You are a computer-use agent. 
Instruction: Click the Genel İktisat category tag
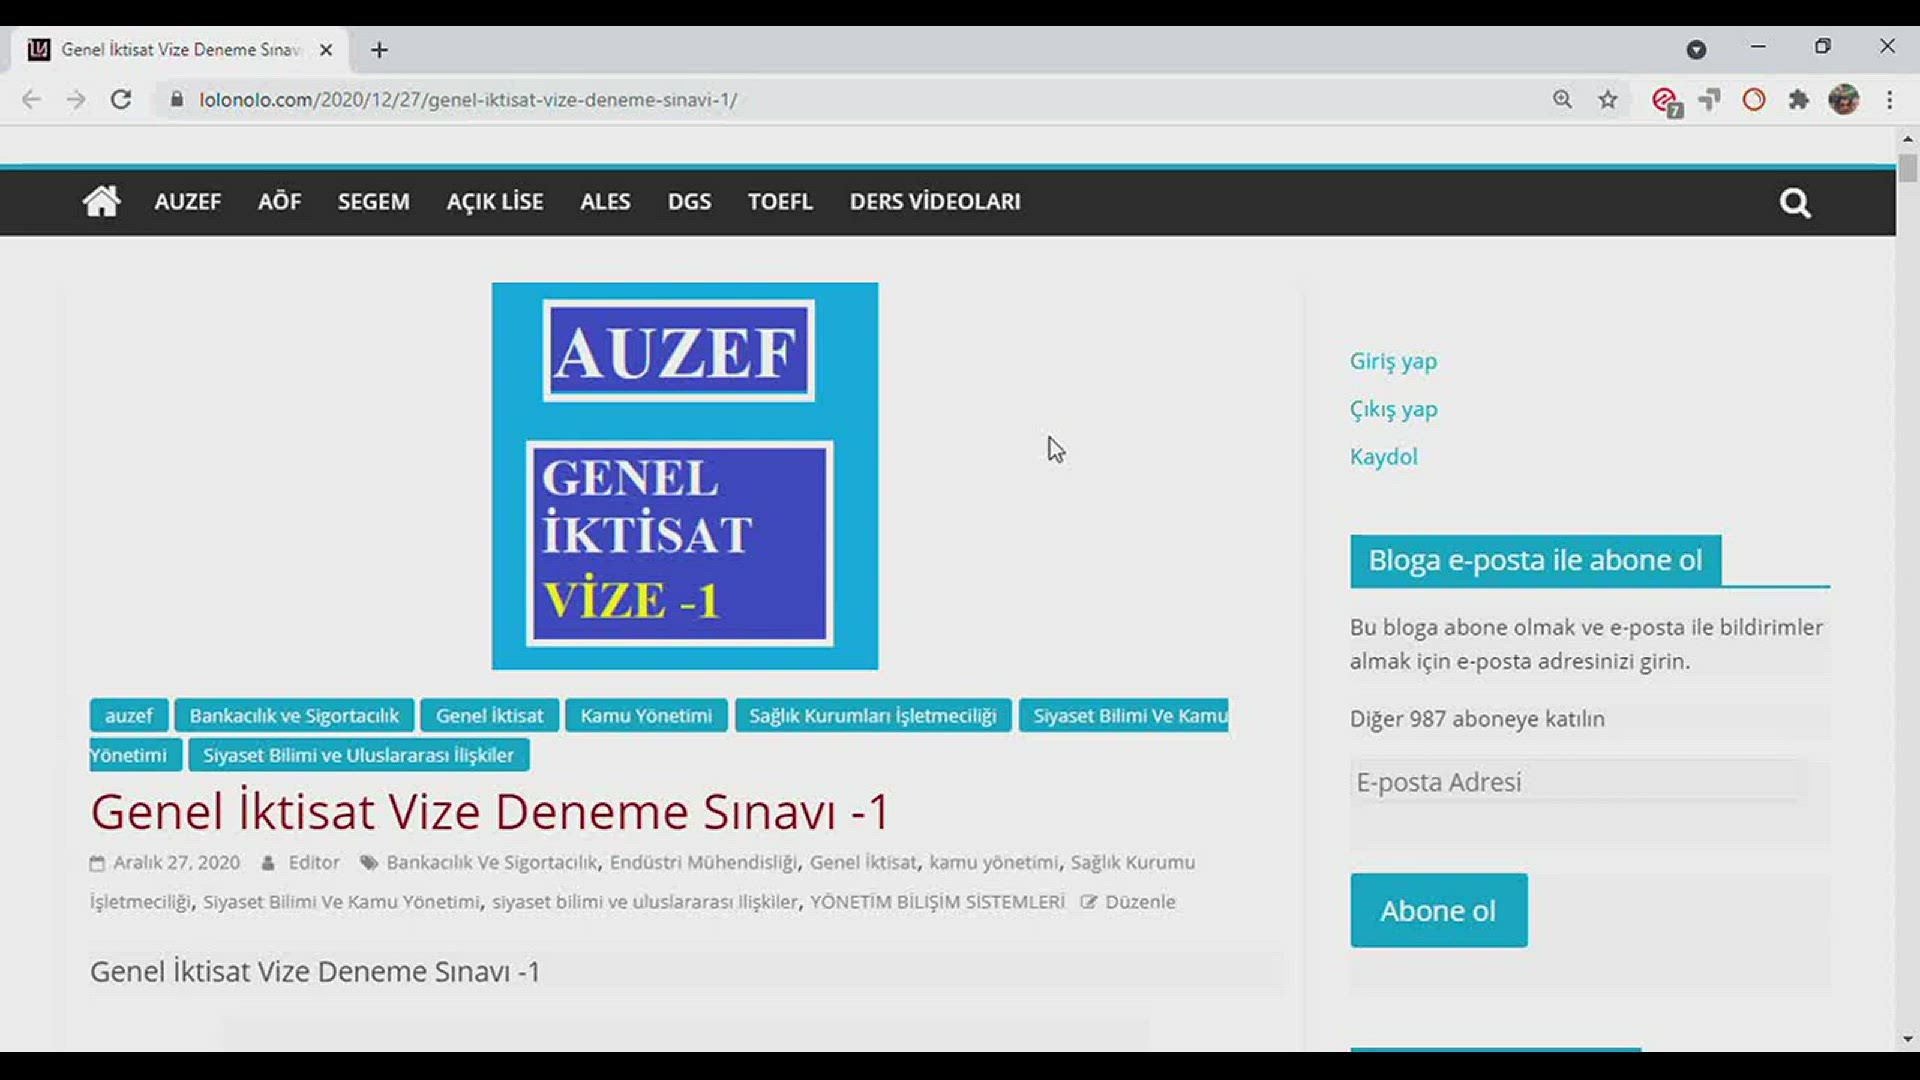489,716
